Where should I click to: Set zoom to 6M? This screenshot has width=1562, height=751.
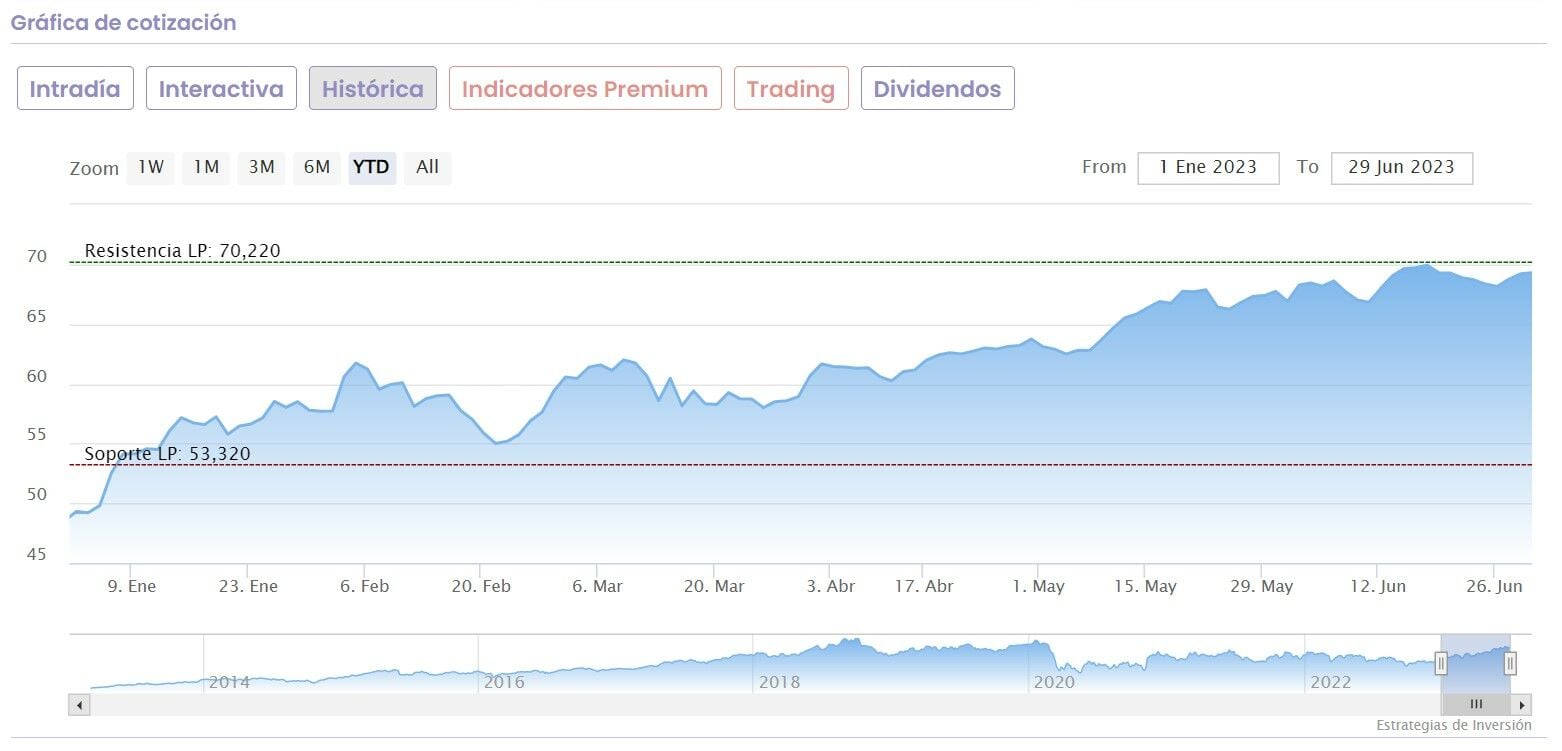pyautogui.click(x=317, y=168)
